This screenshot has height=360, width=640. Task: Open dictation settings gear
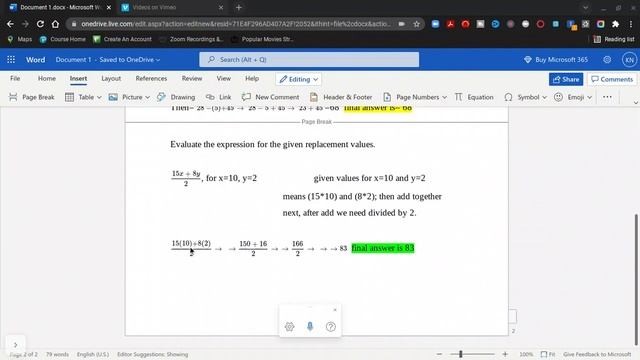289,327
